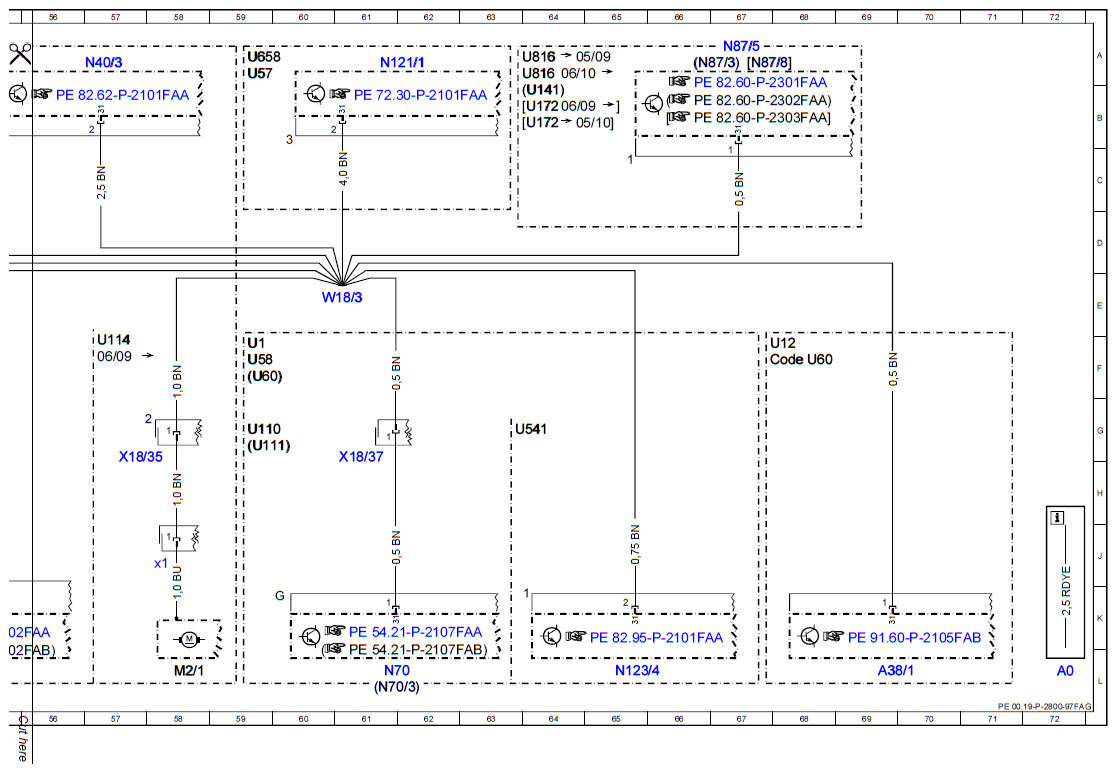Screen dimensions: 1117x773
Task: Click the transistor symbol in the N123/4 box
Action: [x=552, y=636]
